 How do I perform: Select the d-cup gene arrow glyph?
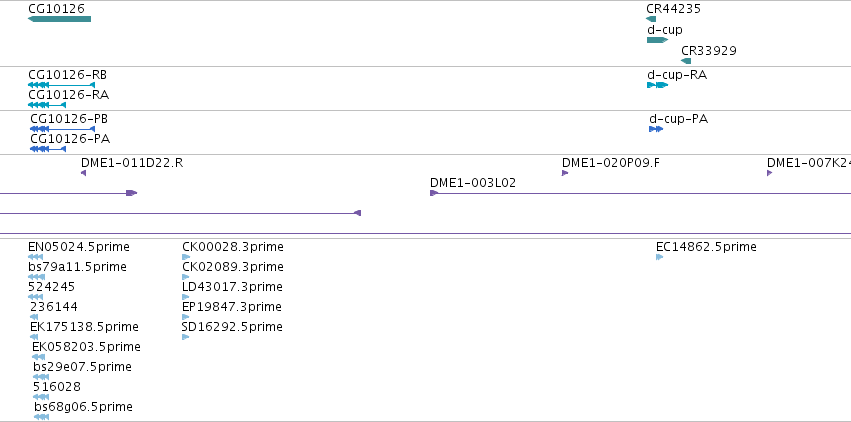point(657,40)
